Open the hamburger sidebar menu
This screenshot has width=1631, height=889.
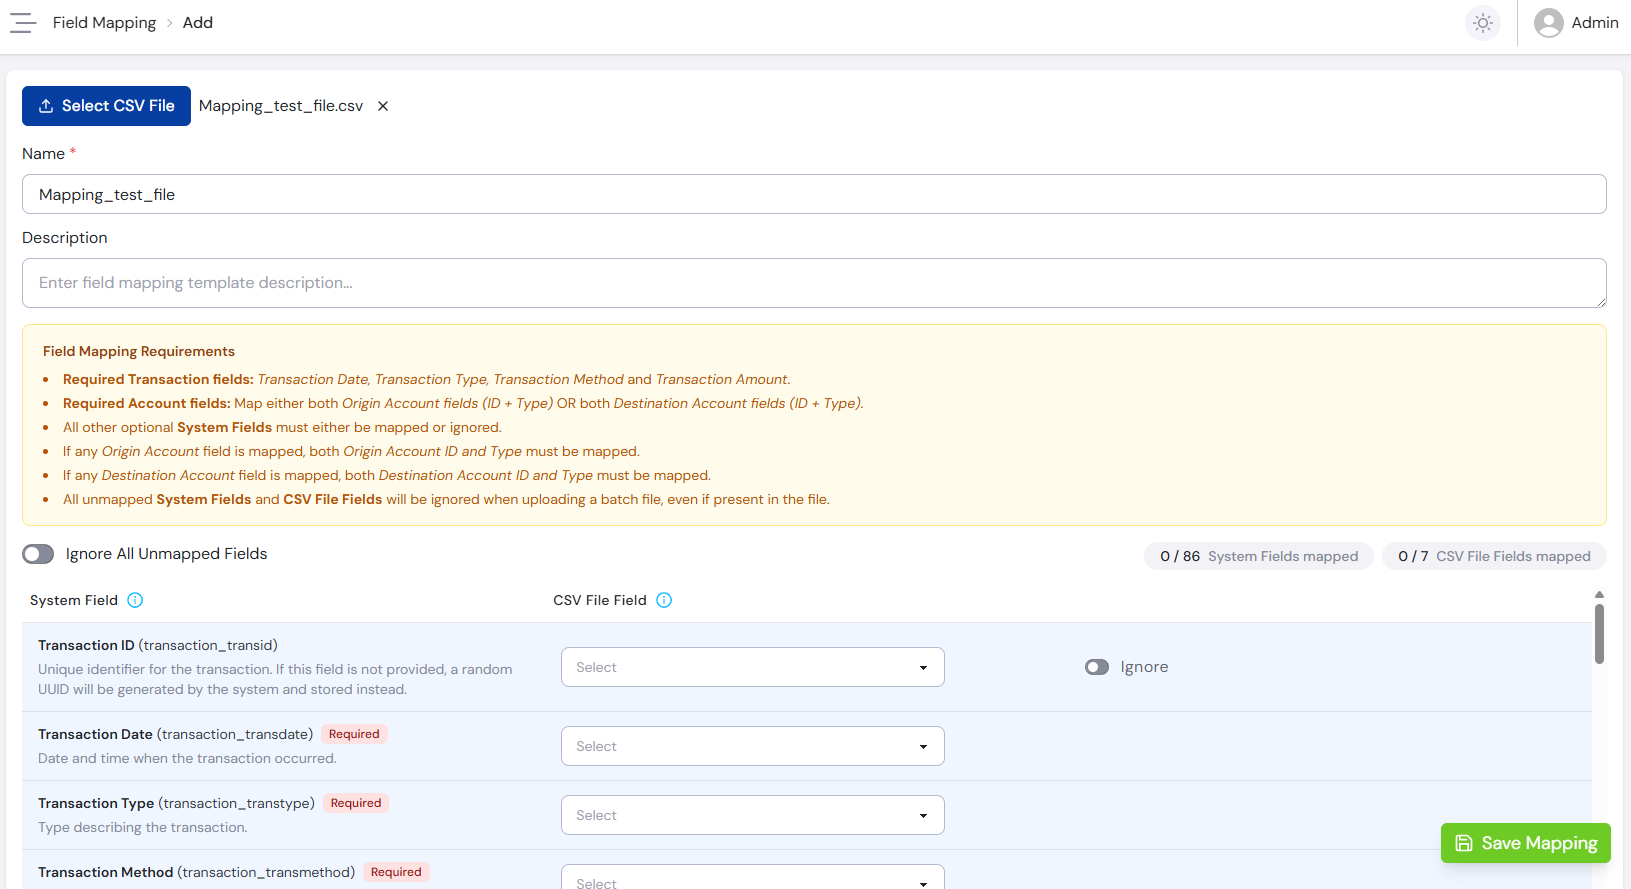point(23,23)
